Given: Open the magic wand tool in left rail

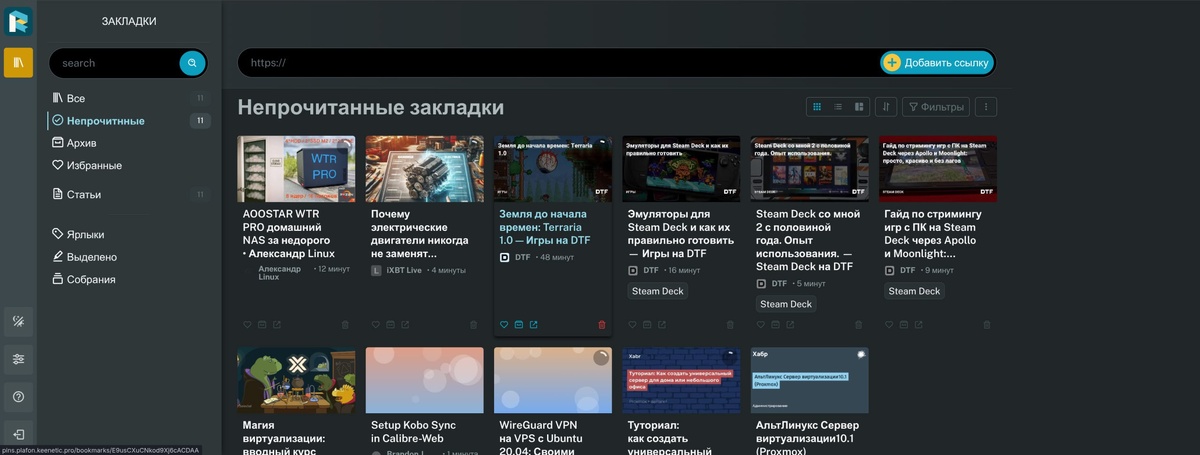Looking at the screenshot, I should 18,321.
